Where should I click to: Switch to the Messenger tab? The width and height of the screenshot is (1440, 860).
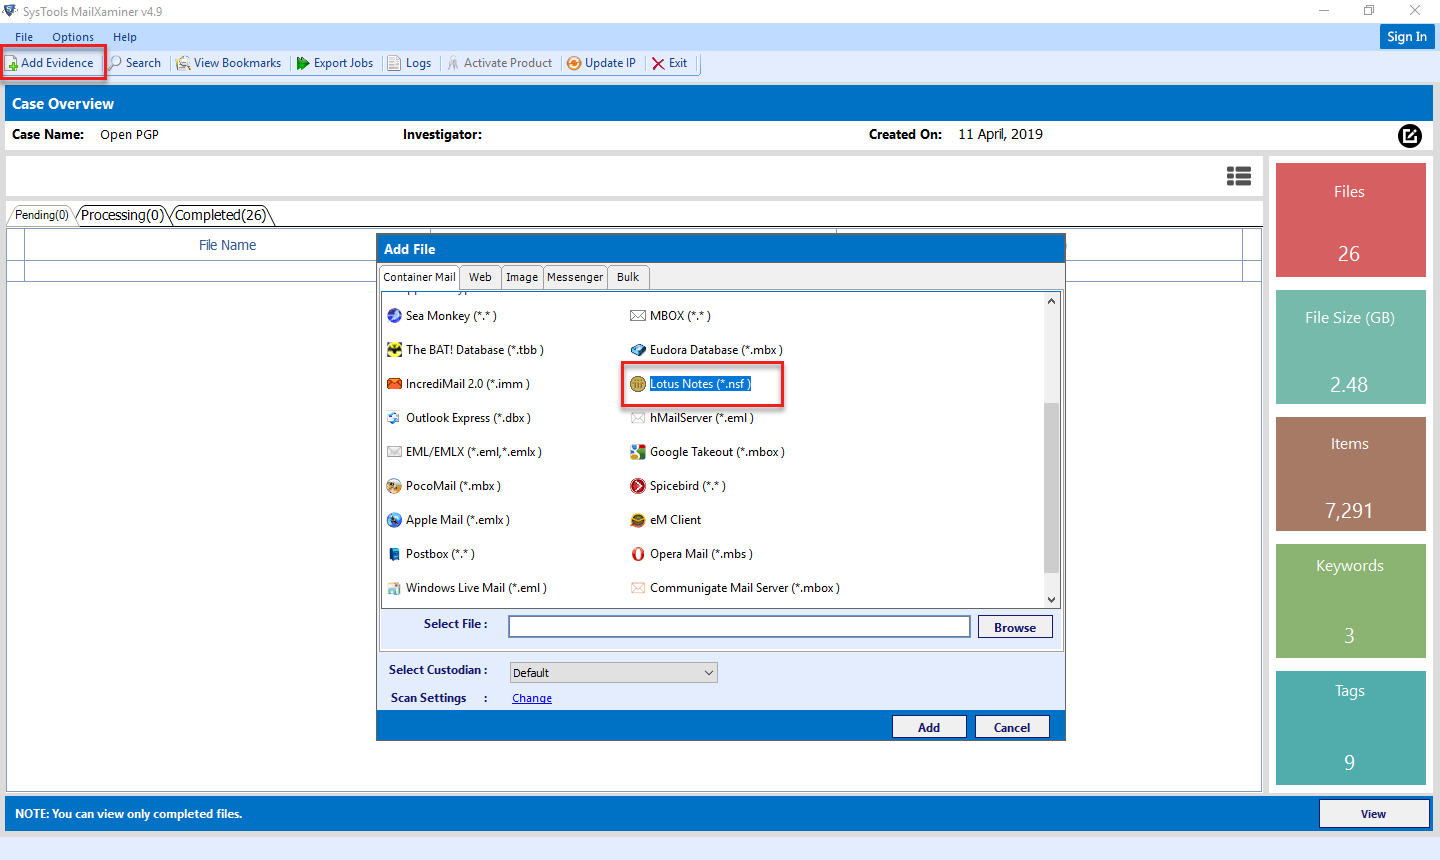(575, 277)
